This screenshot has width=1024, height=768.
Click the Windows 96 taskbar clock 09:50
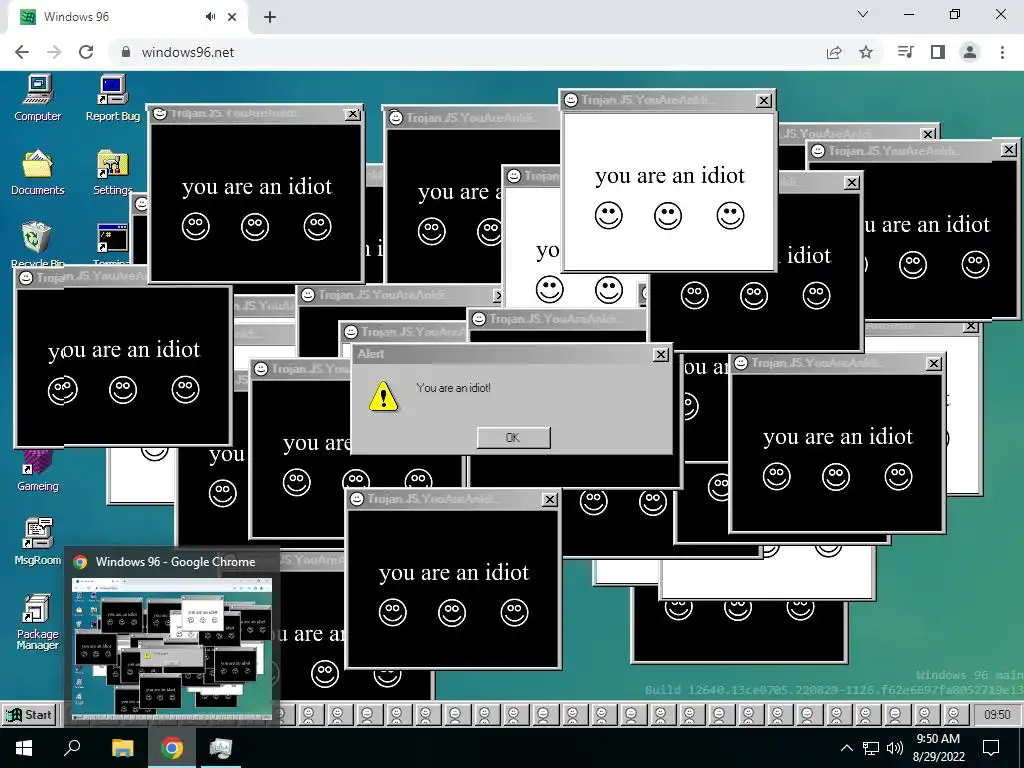[x=997, y=714]
